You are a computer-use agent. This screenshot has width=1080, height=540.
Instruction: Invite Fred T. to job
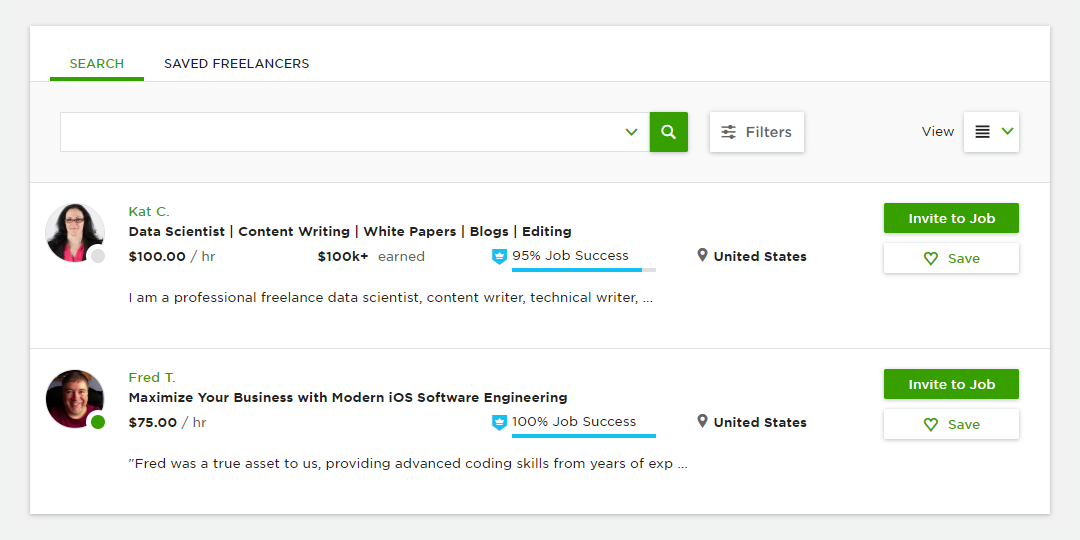pos(951,384)
